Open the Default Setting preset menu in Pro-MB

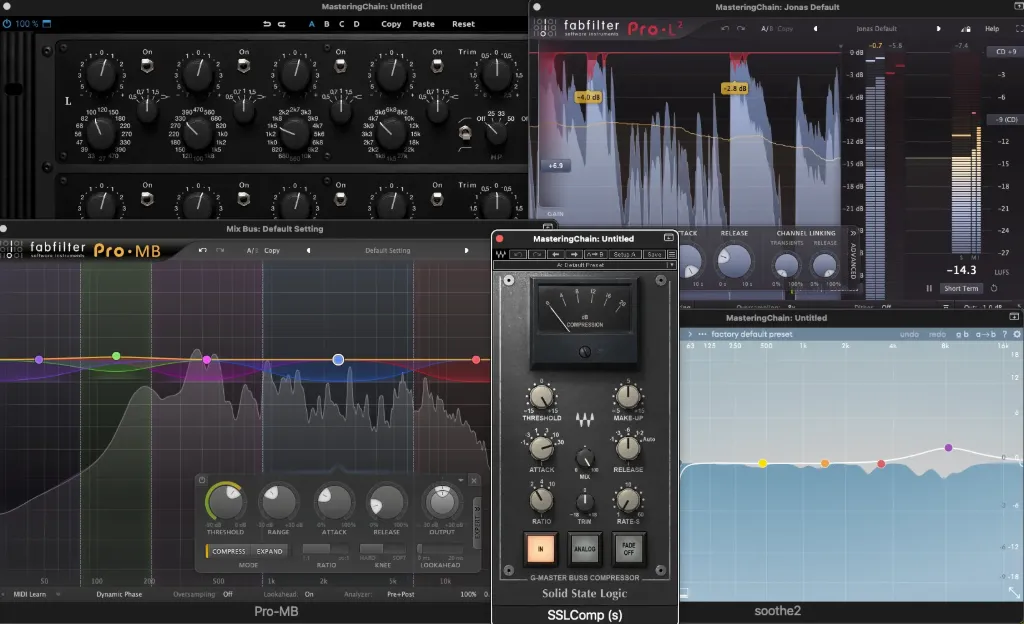click(387, 251)
